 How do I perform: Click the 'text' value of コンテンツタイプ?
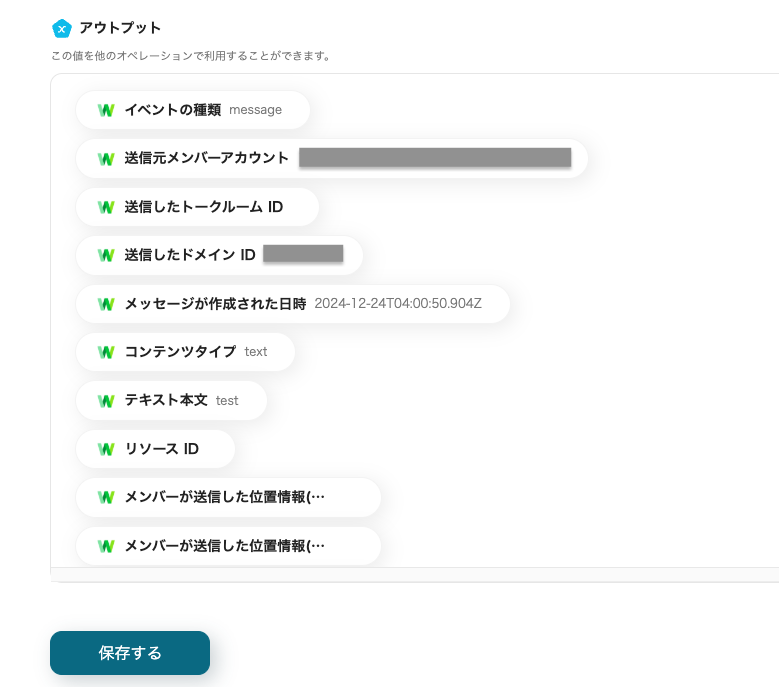point(256,352)
